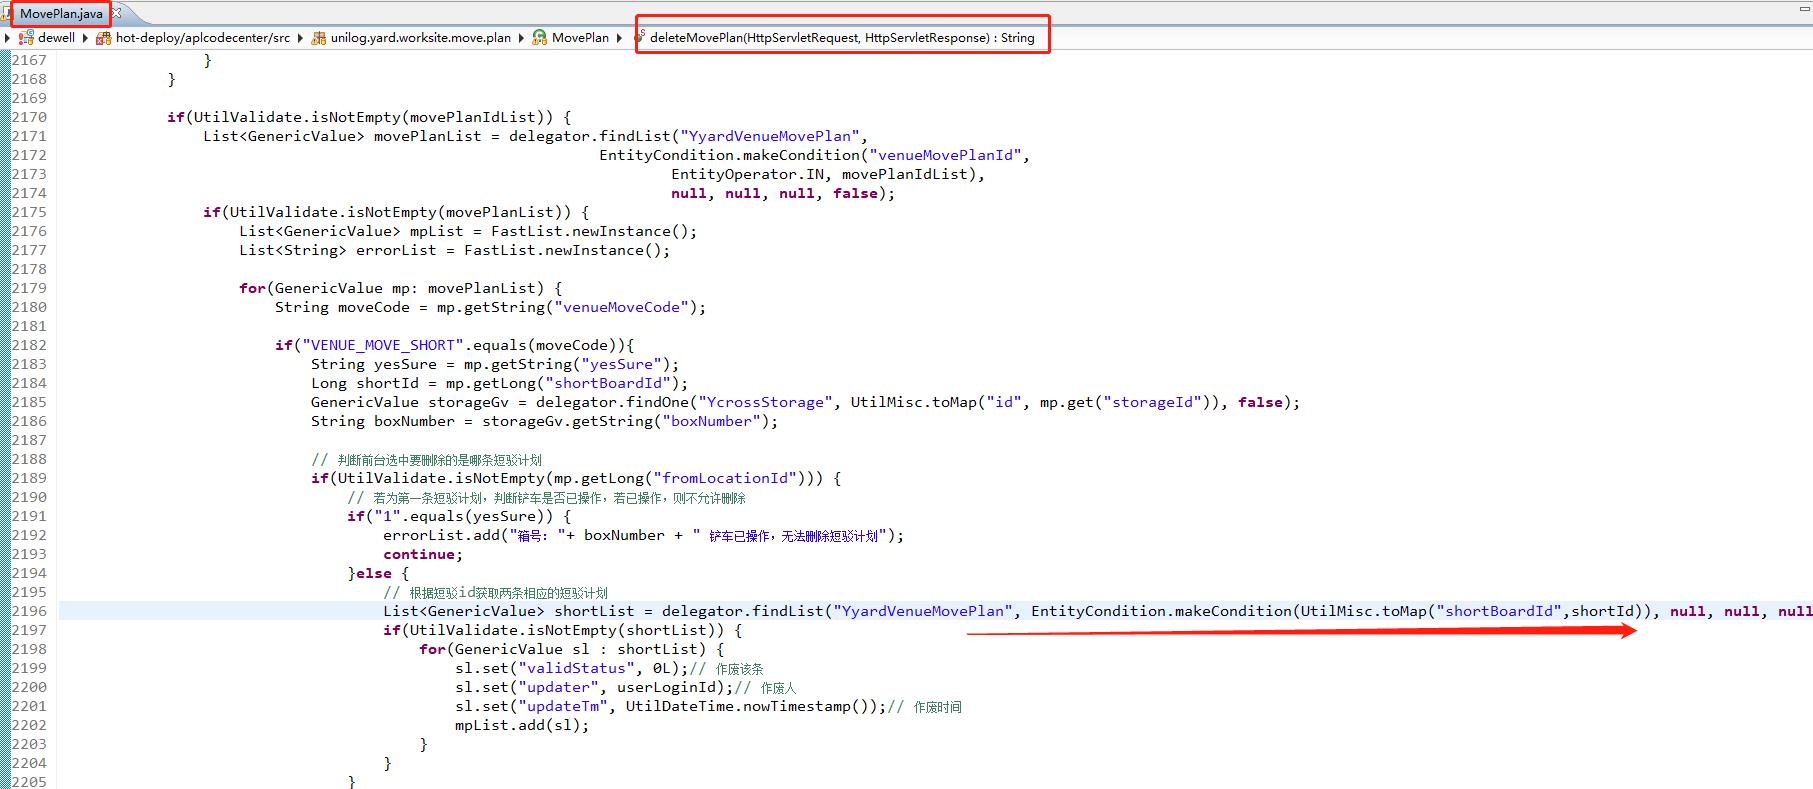
Task: Click the "VENUE_MOVE_SHORT" string on line 2182
Action: coord(383,345)
